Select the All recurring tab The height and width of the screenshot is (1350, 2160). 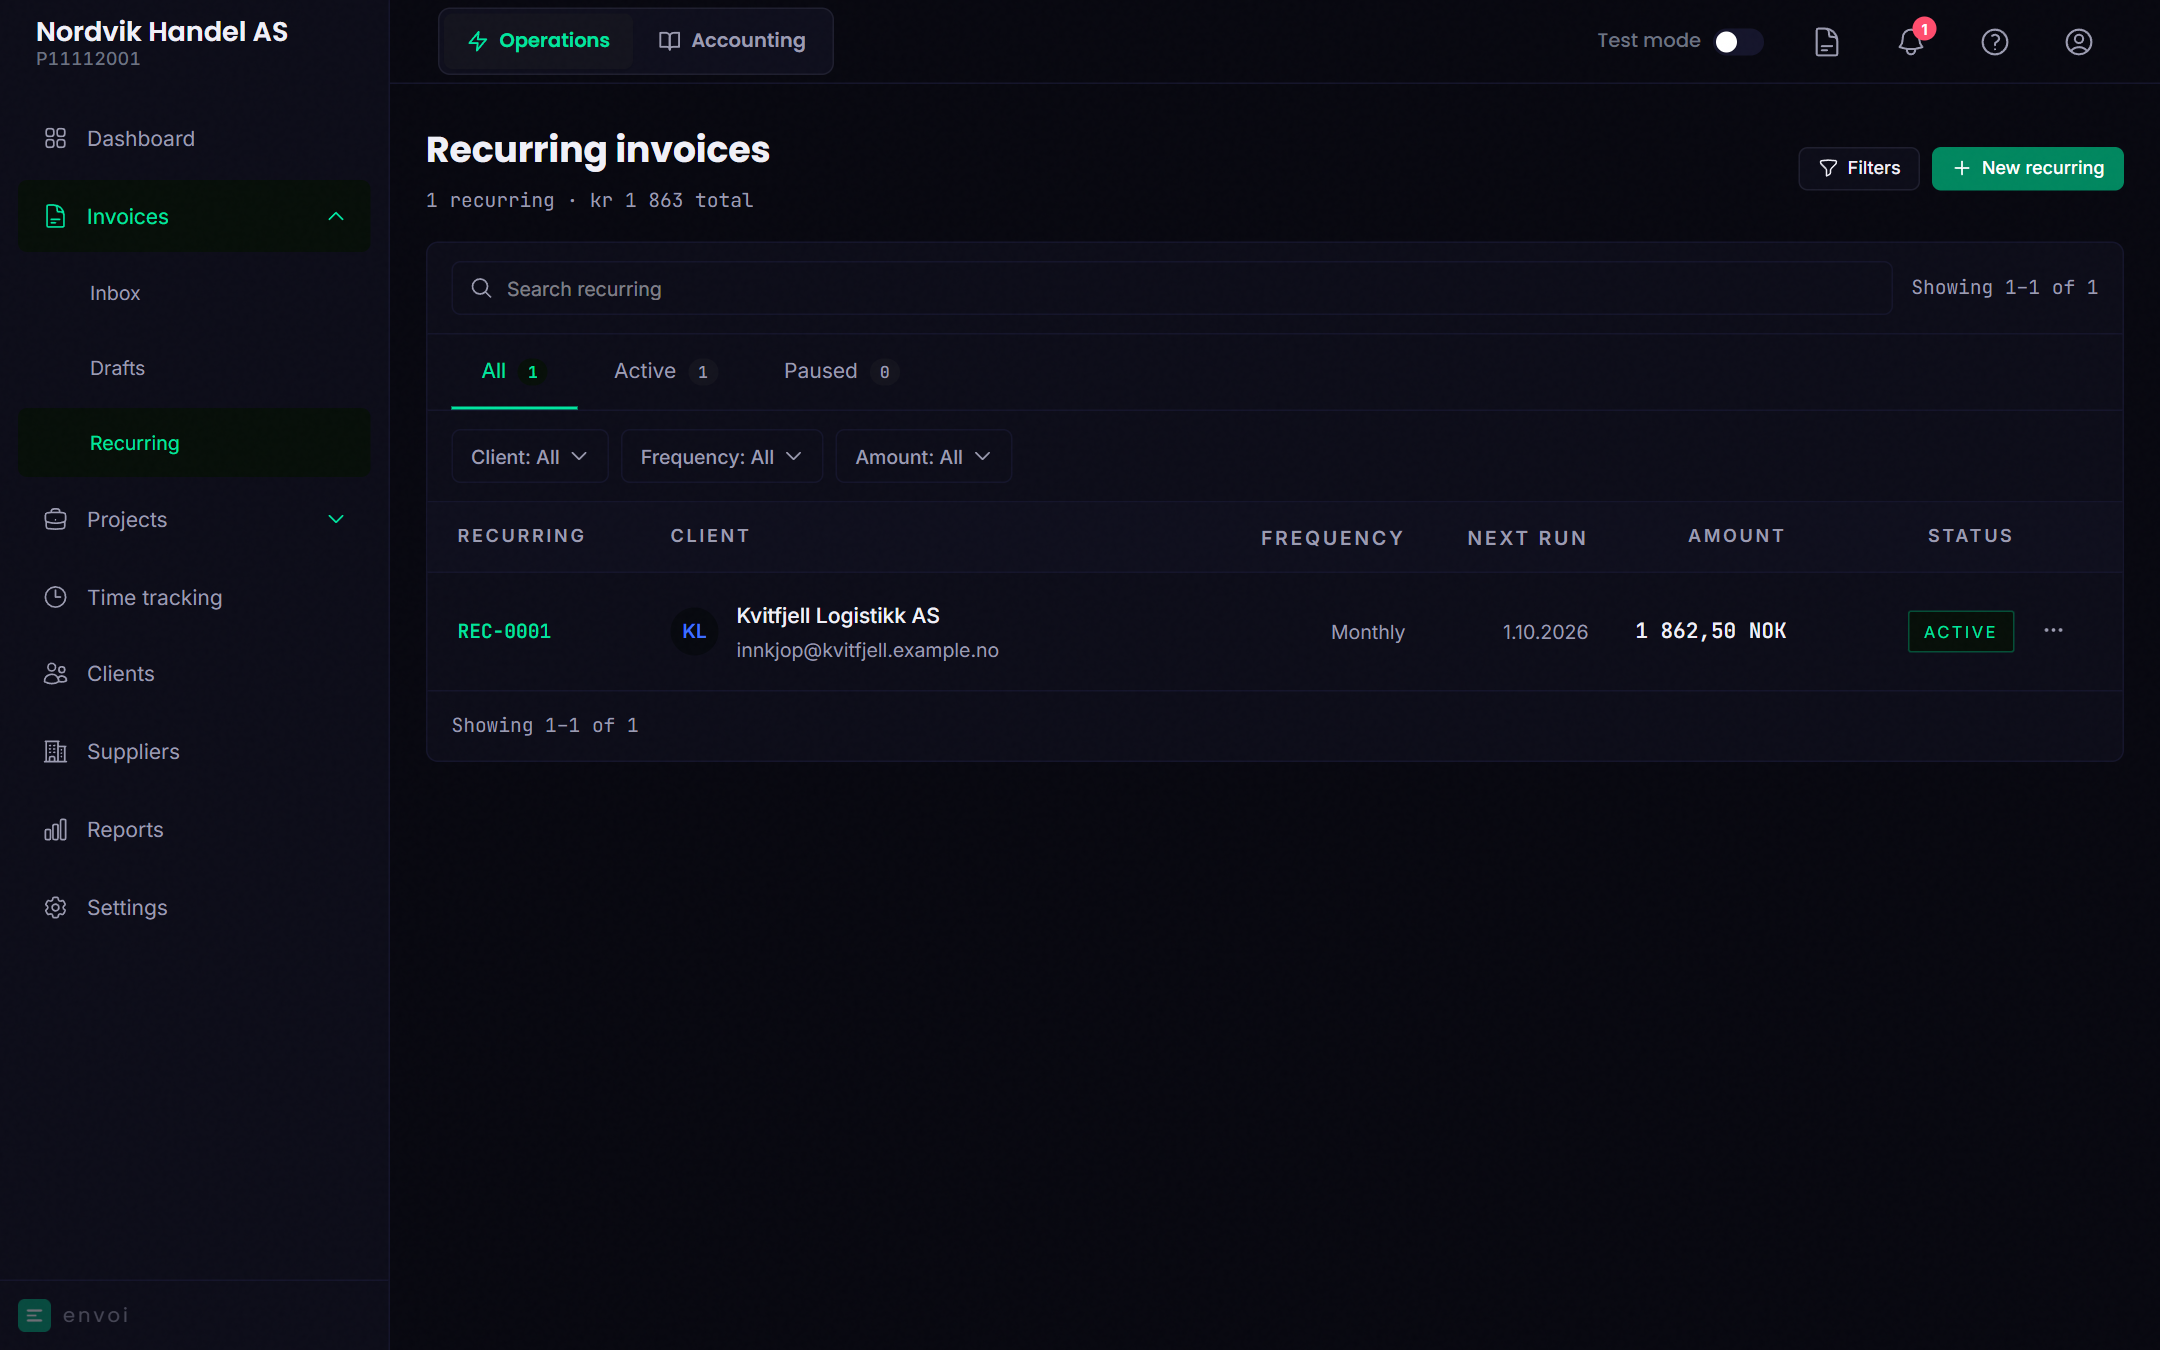pos(514,371)
